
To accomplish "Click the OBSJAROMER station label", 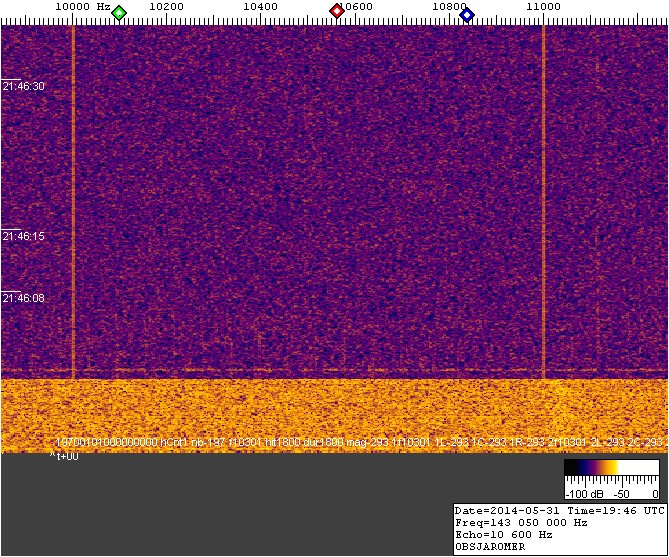I will 489,547.
